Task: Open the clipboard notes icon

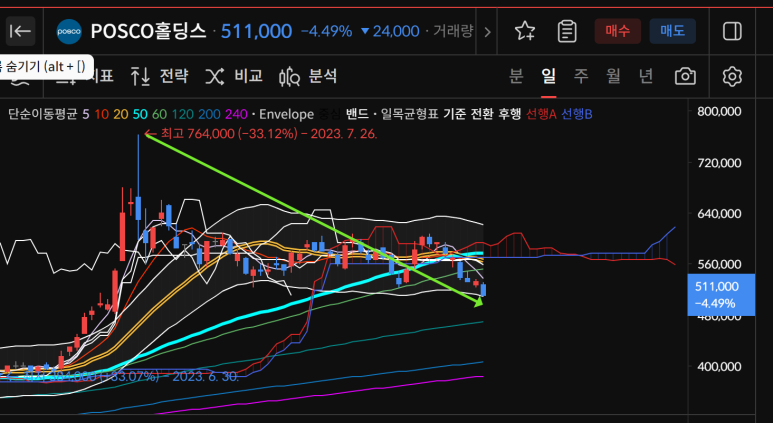Action: [x=567, y=32]
